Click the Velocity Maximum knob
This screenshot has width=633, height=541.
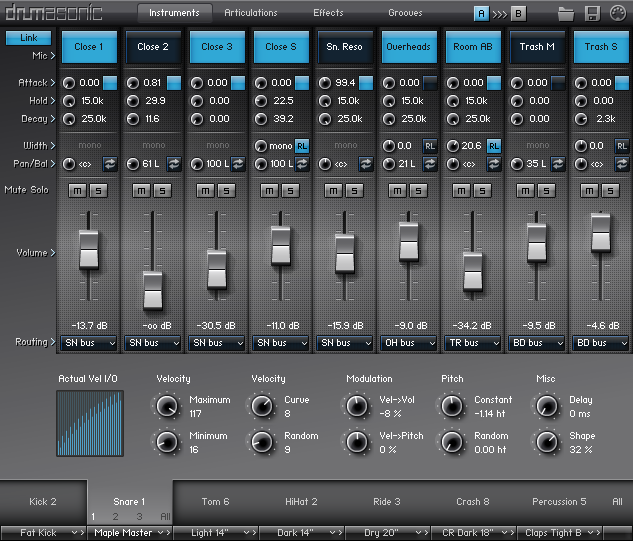(166, 406)
